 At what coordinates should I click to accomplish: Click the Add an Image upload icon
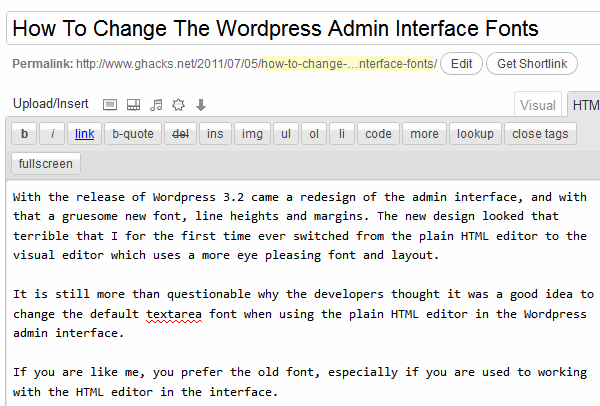click(x=110, y=104)
